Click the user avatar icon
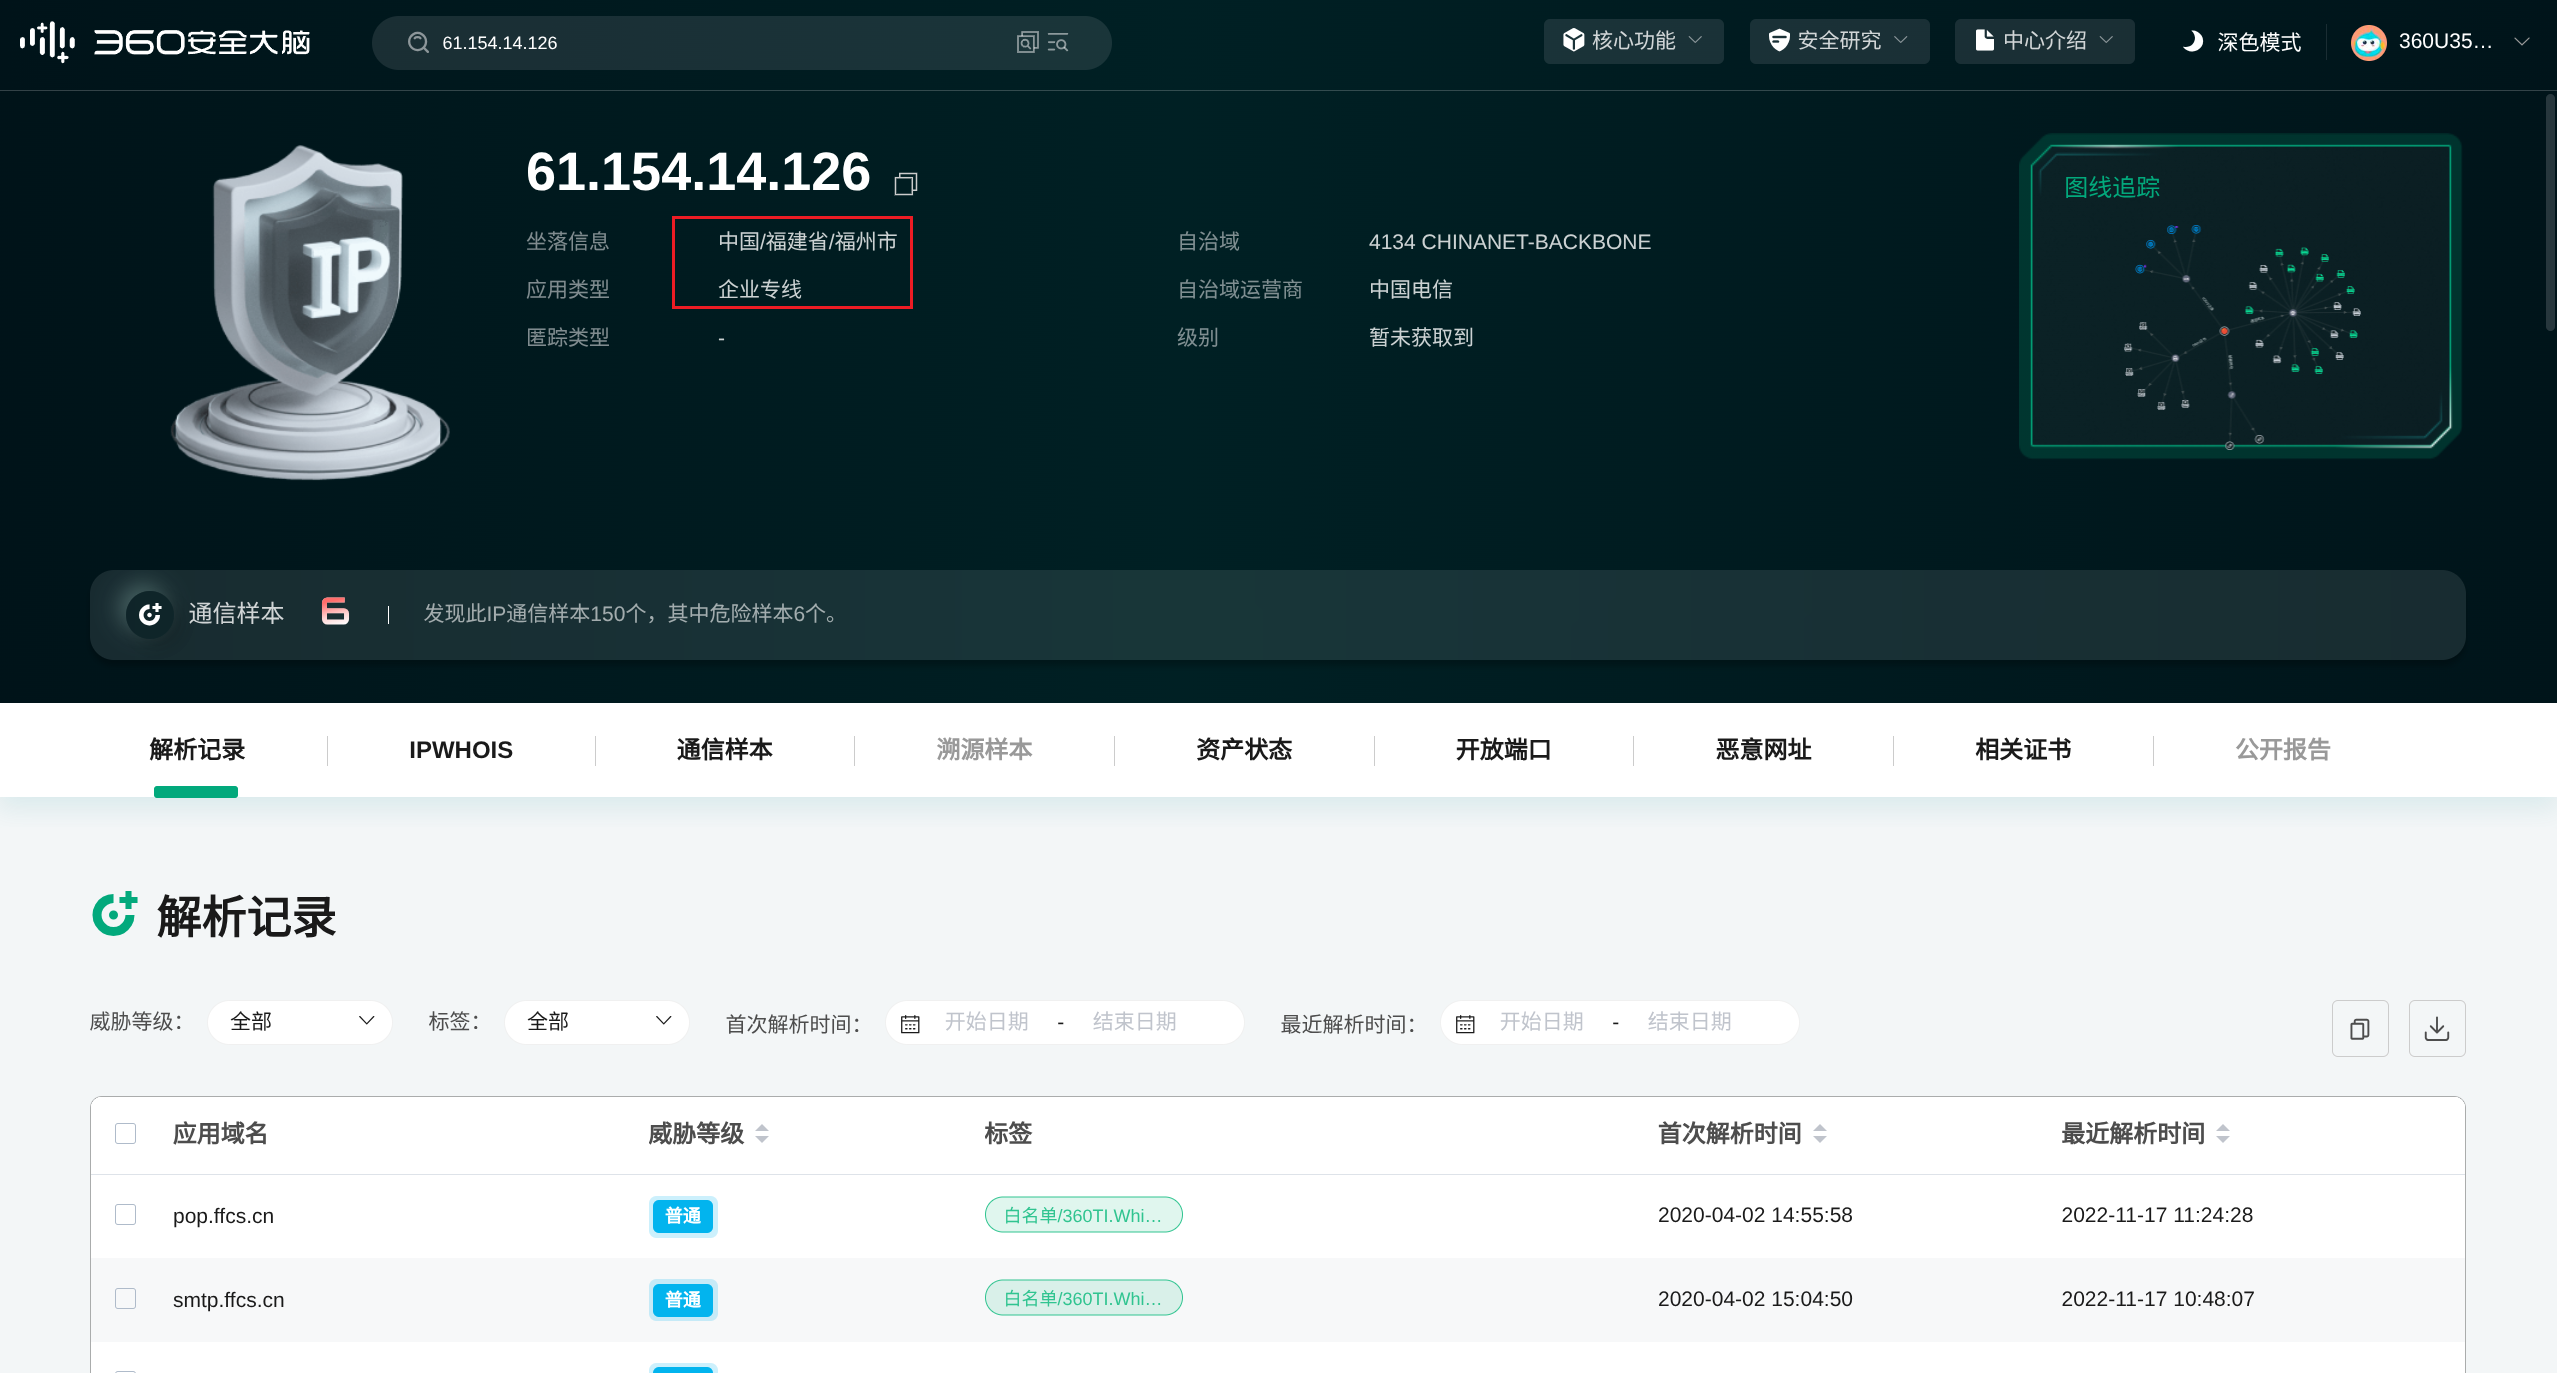This screenshot has height=1373, width=2557. [2368, 42]
